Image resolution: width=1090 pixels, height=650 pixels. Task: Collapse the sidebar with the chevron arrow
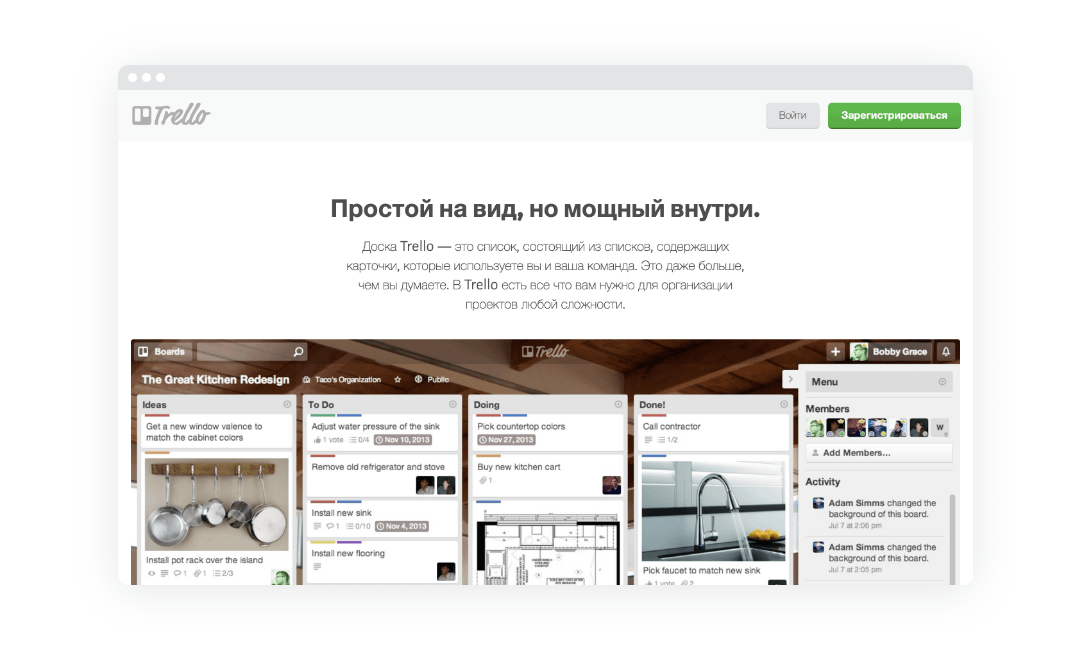790,379
